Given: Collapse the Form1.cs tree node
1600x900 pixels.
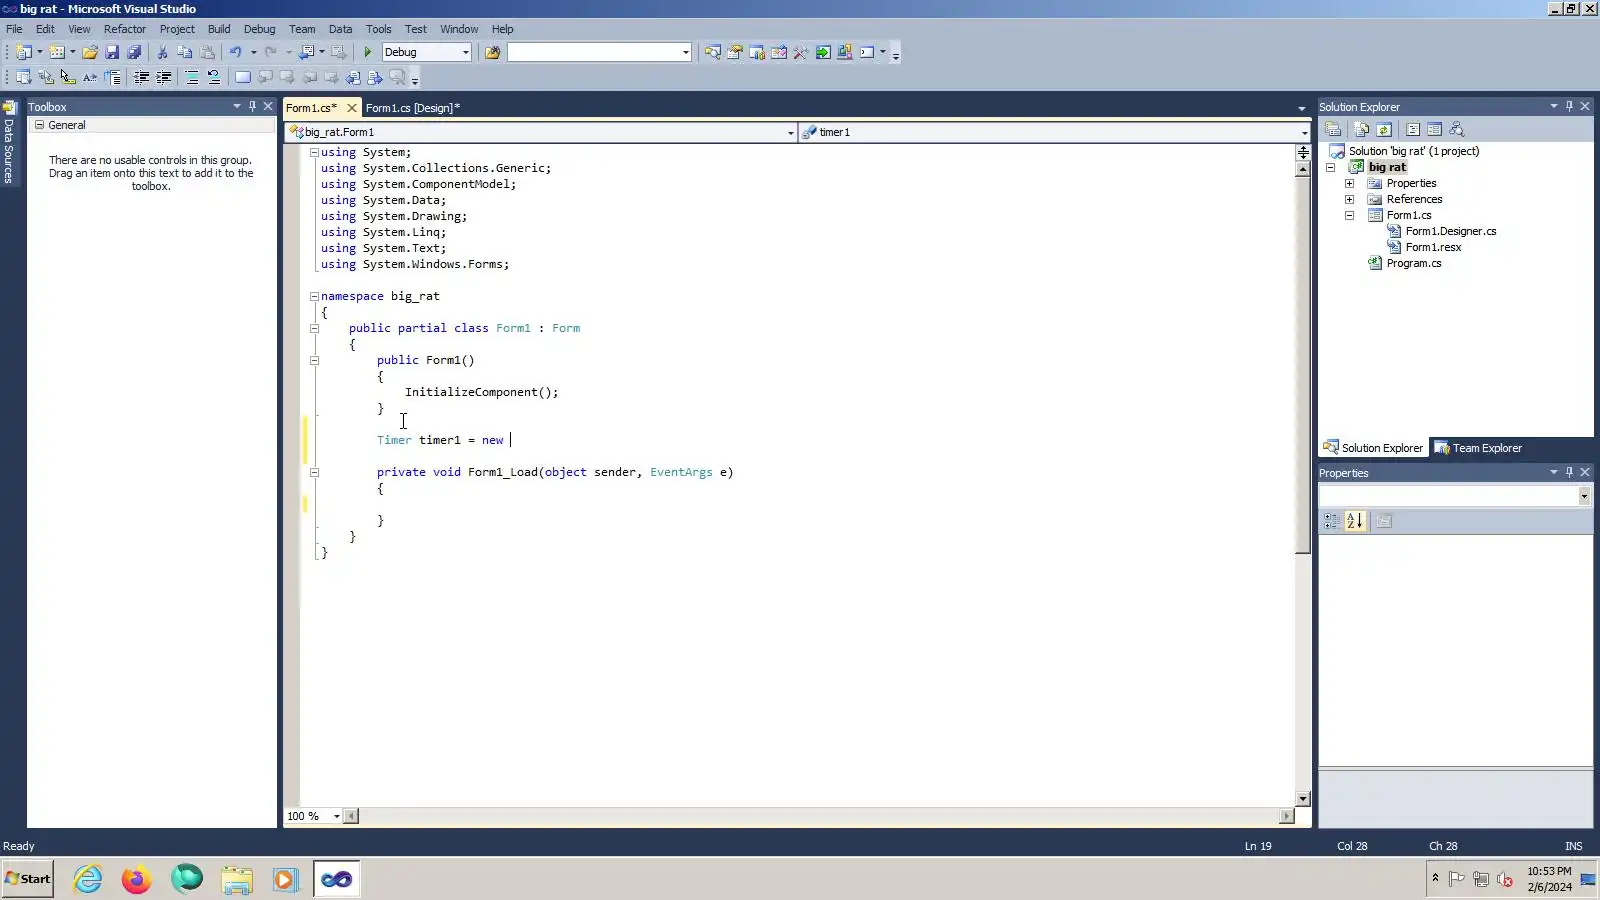Looking at the screenshot, I should point(1349,215).
